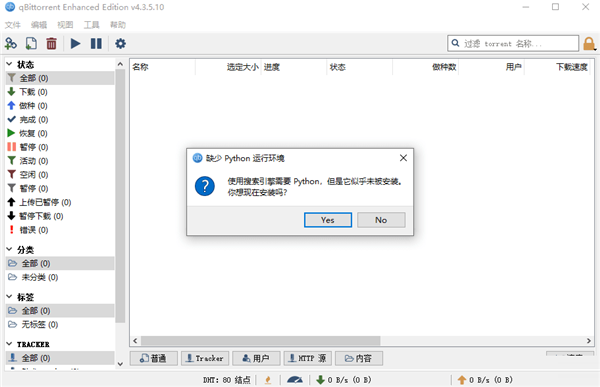Open the 帮助 menu
The height and width of the screenshot is (387, 600).
pyautogui.click(x=117, y=25)
